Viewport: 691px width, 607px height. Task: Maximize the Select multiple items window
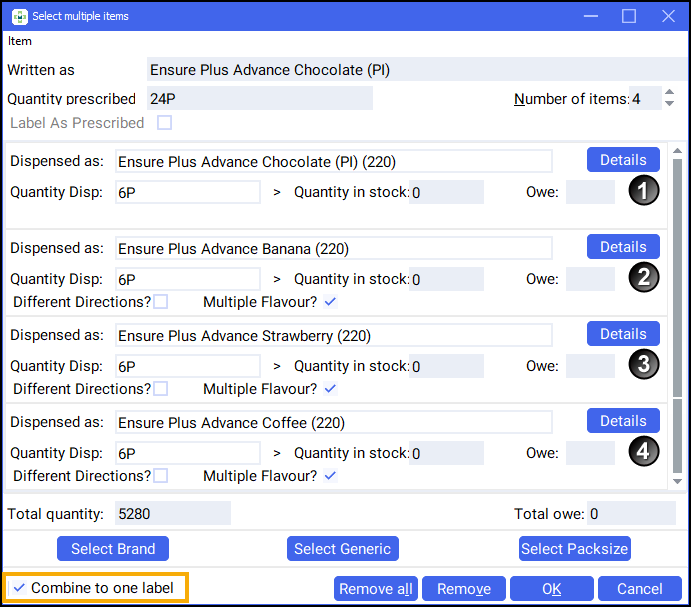click(x=629, y=16)
